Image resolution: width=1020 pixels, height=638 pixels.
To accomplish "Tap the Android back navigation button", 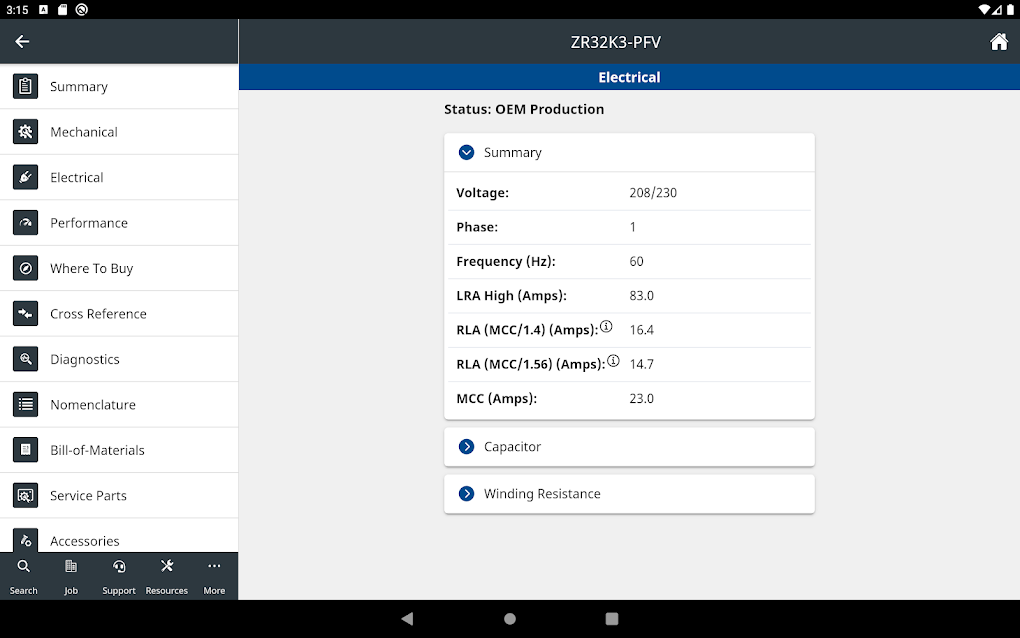I will 407,618.
